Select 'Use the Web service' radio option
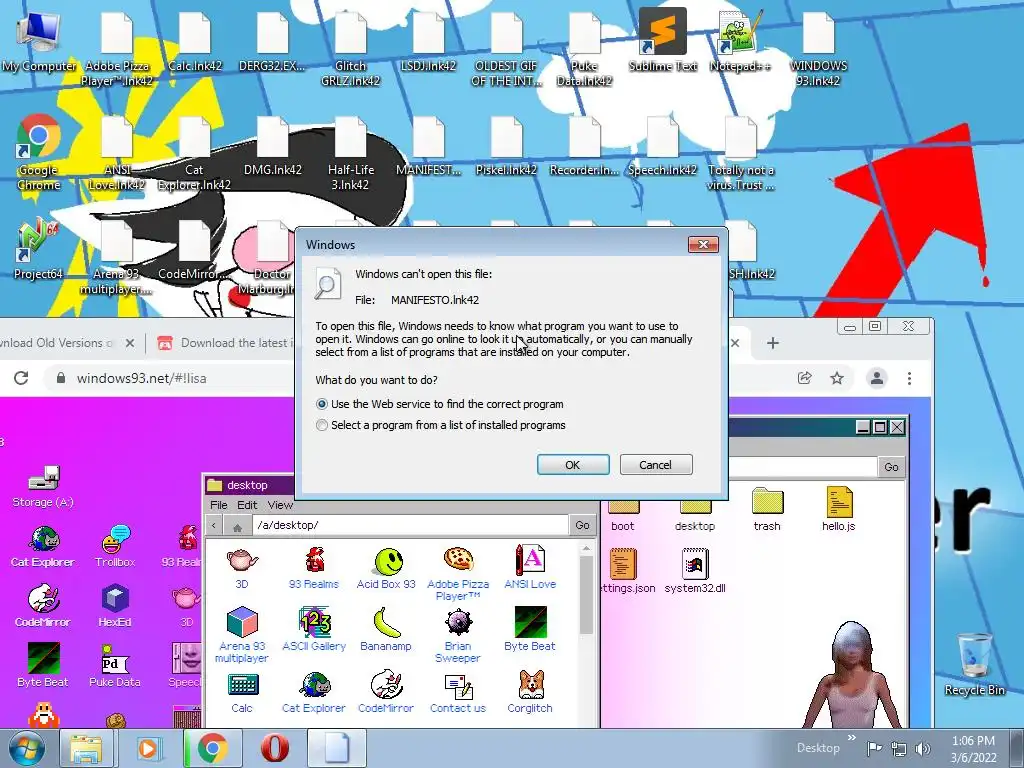 321,404
